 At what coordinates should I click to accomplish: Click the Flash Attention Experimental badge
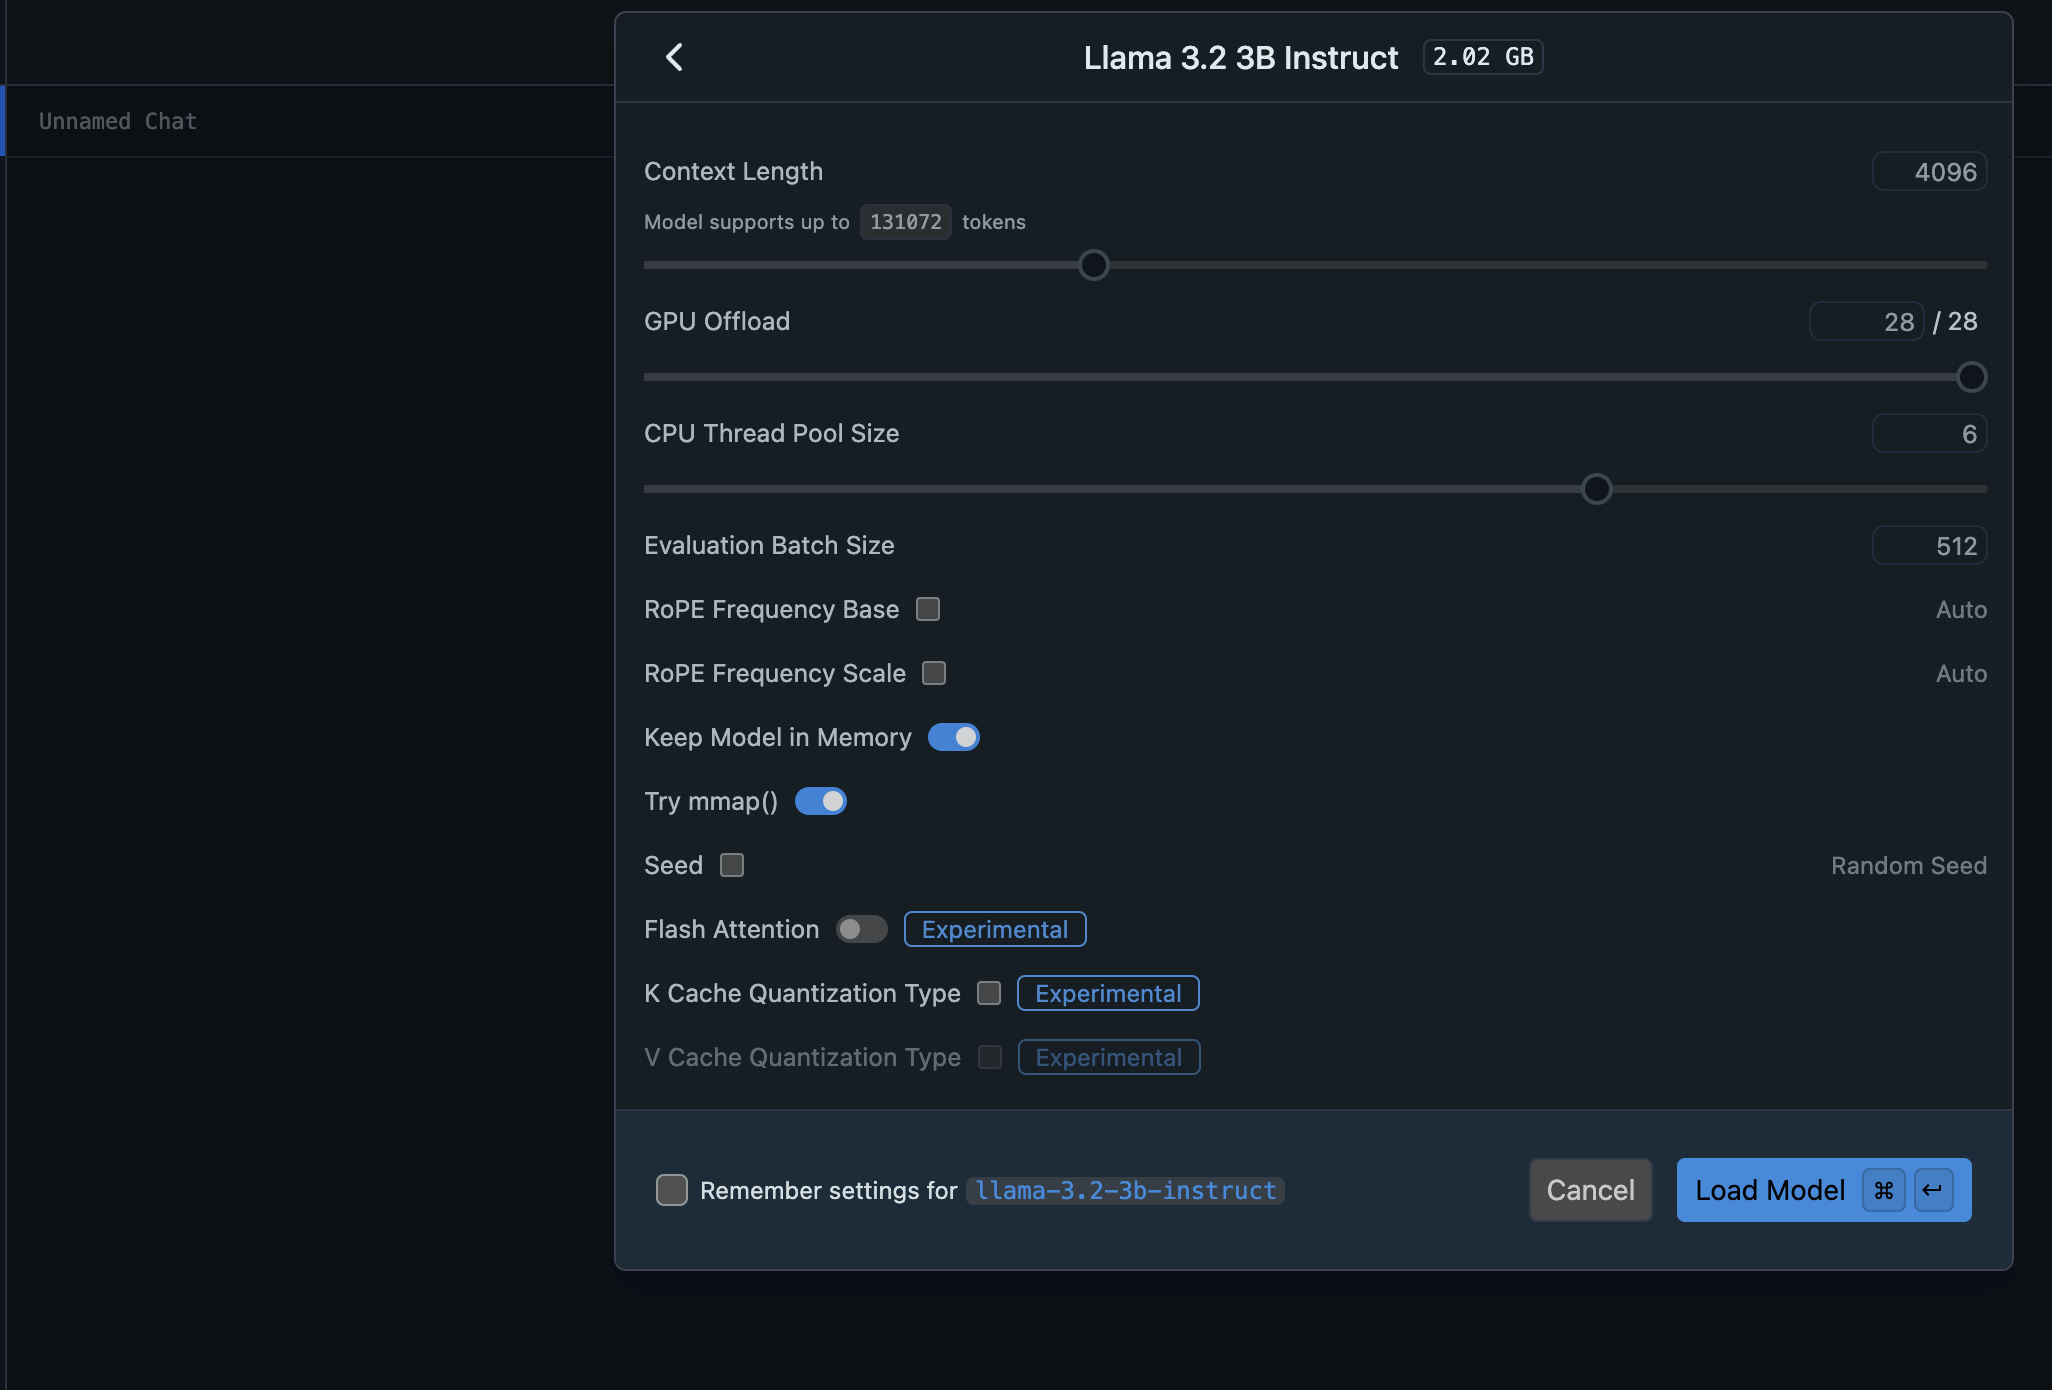994,929
